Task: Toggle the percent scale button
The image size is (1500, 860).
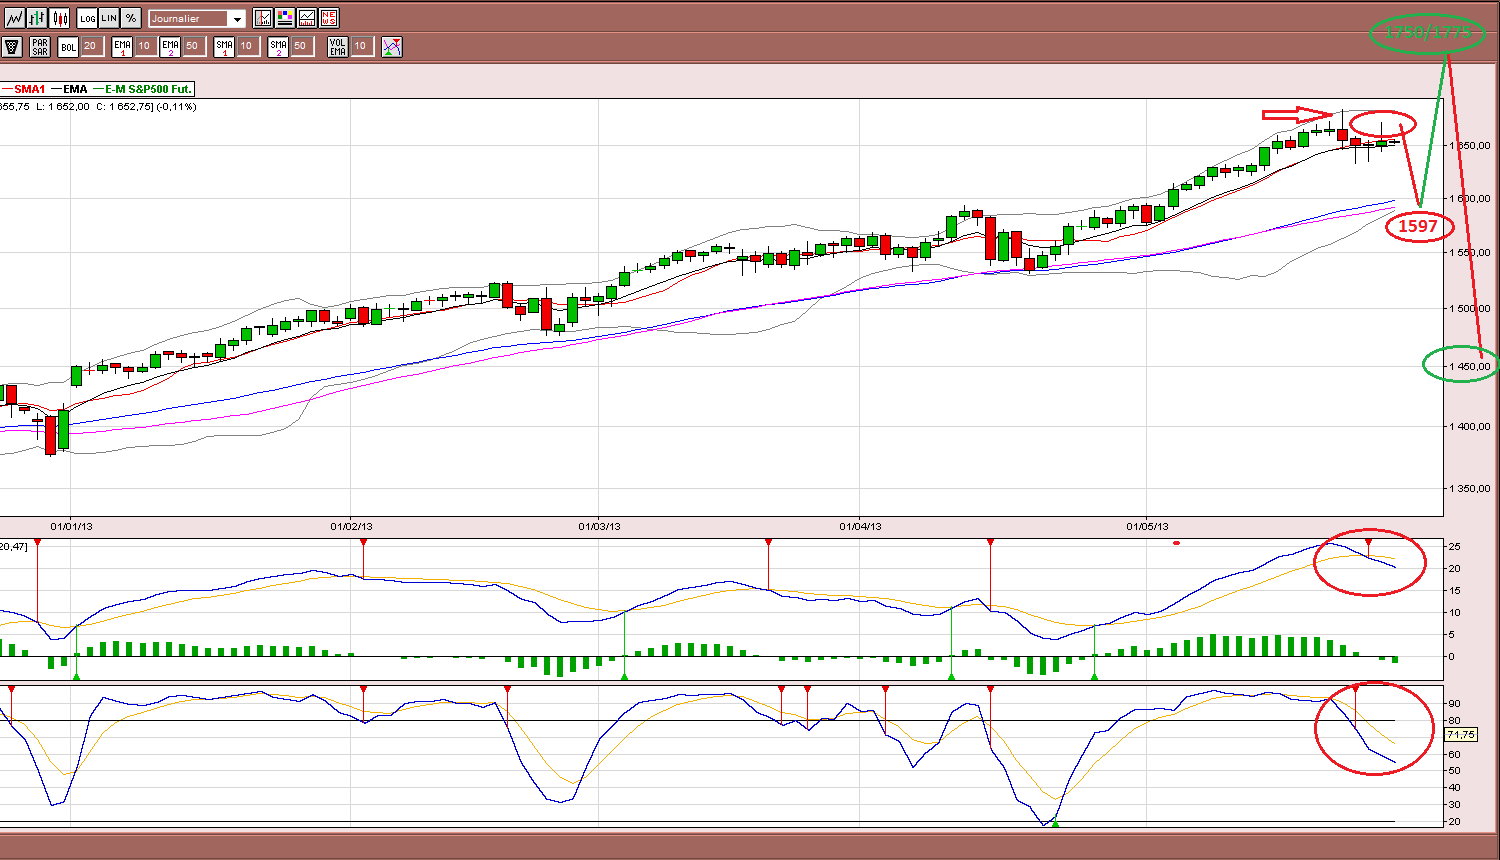Action: (131, 18)
